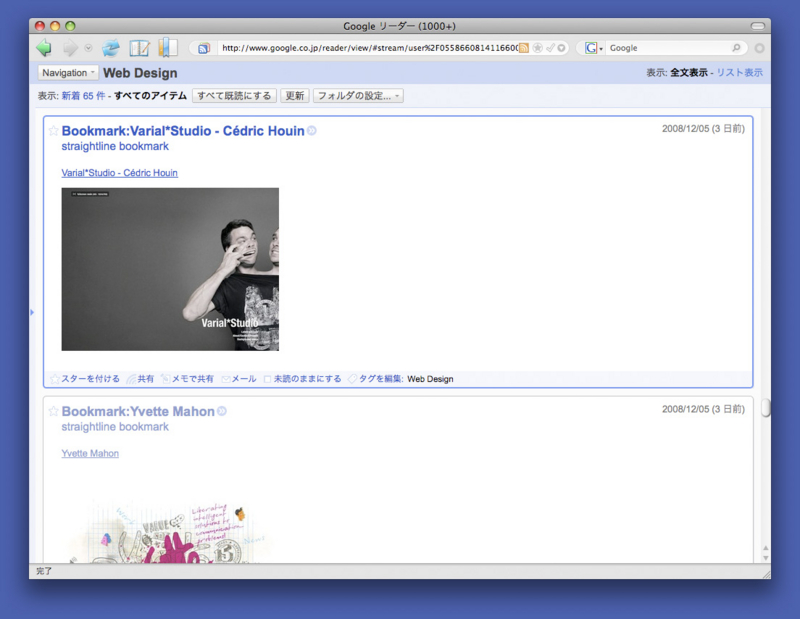Click window toolbar toggle pill button
This screenshot has height=619, width=800.
tap(758, 26)
